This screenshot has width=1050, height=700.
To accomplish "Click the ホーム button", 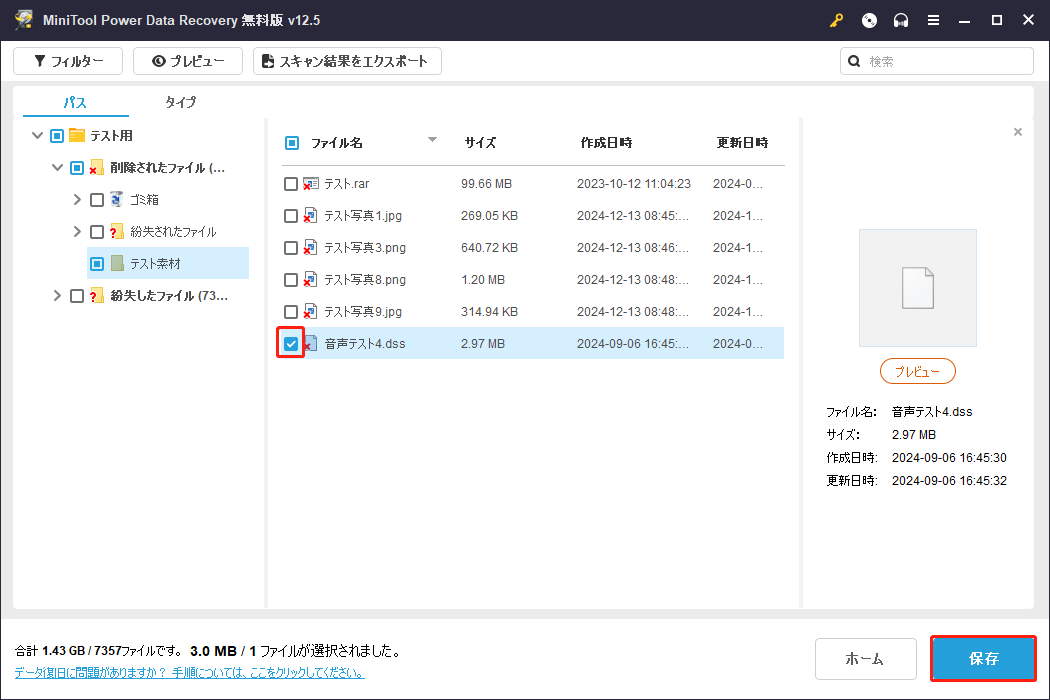I will [865, 658].
